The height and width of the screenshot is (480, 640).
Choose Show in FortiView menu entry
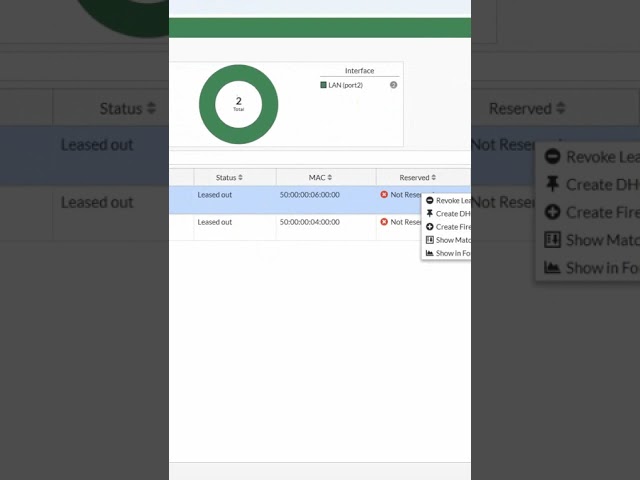453,253
